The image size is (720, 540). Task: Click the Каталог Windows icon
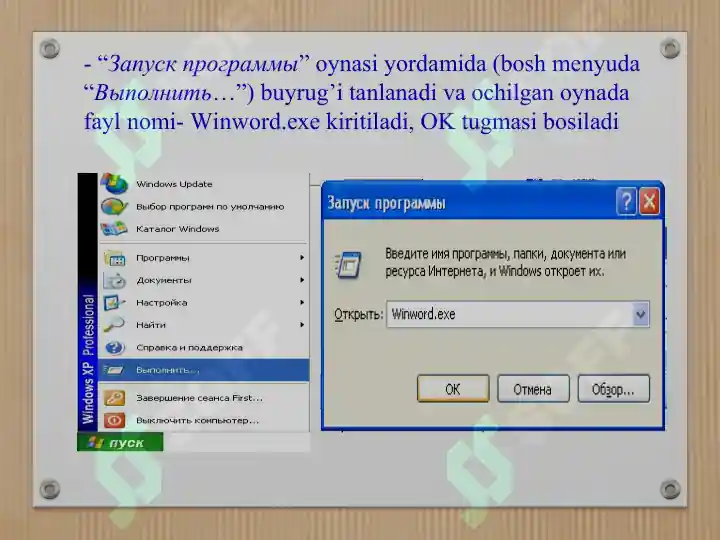114,229
